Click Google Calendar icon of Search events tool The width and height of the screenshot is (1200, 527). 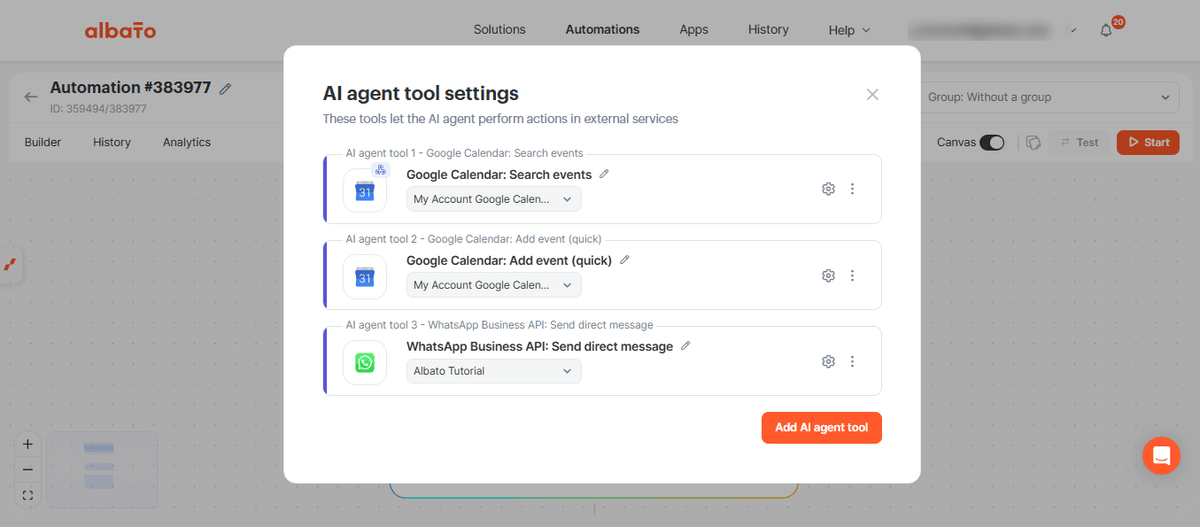pos(365,191)
